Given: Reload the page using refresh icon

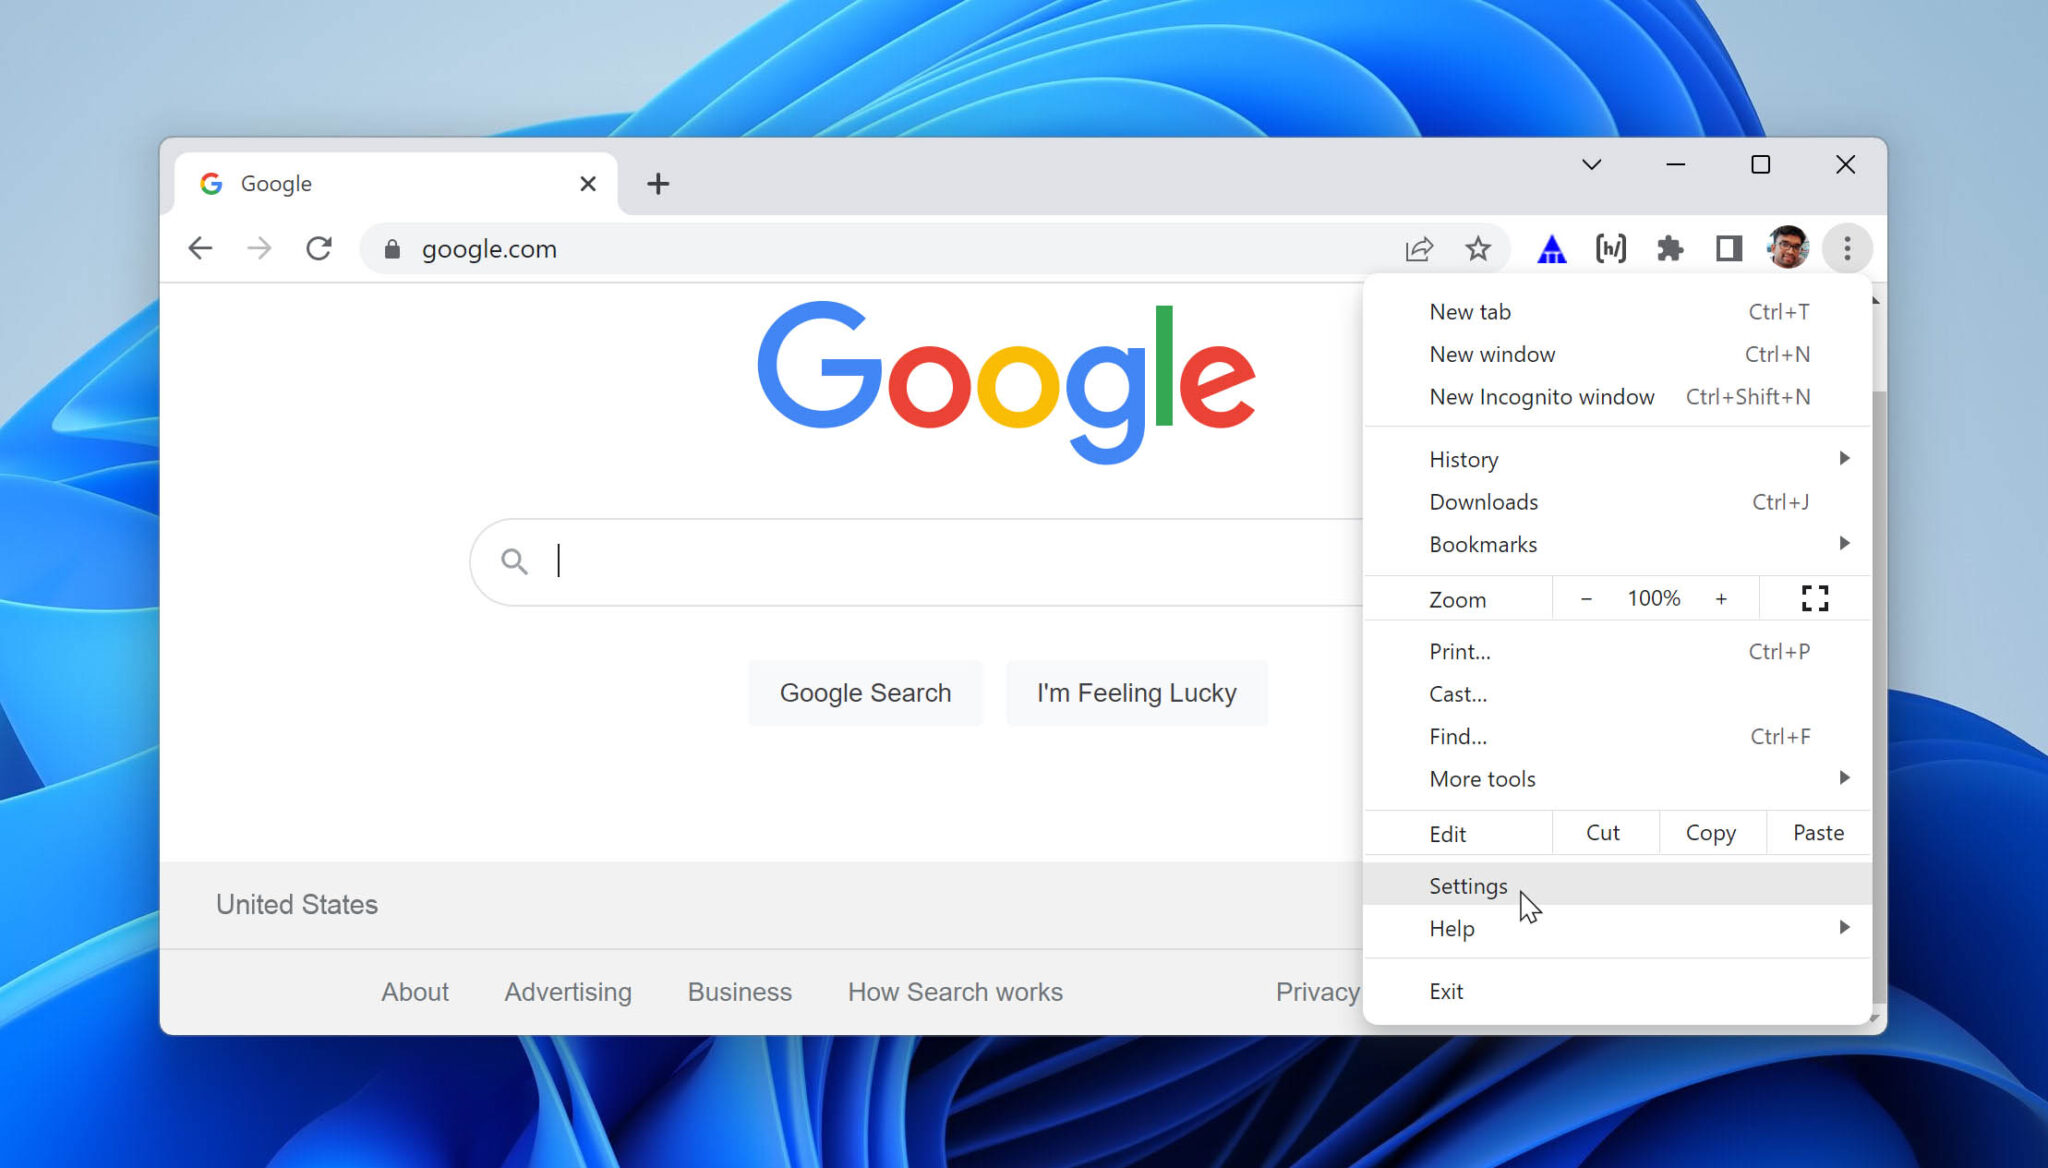Looking at the screenshot, I should pyautogui.click(x=319, y=248).
